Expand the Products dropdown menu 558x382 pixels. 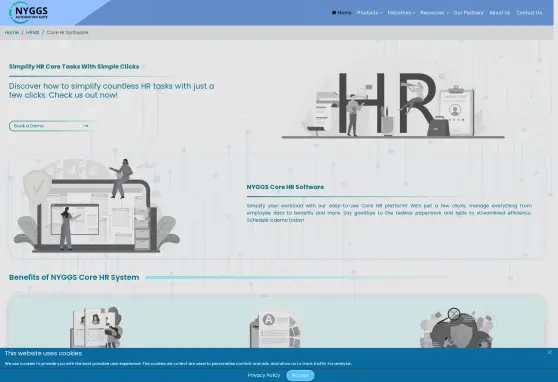[x=369, y=13]
